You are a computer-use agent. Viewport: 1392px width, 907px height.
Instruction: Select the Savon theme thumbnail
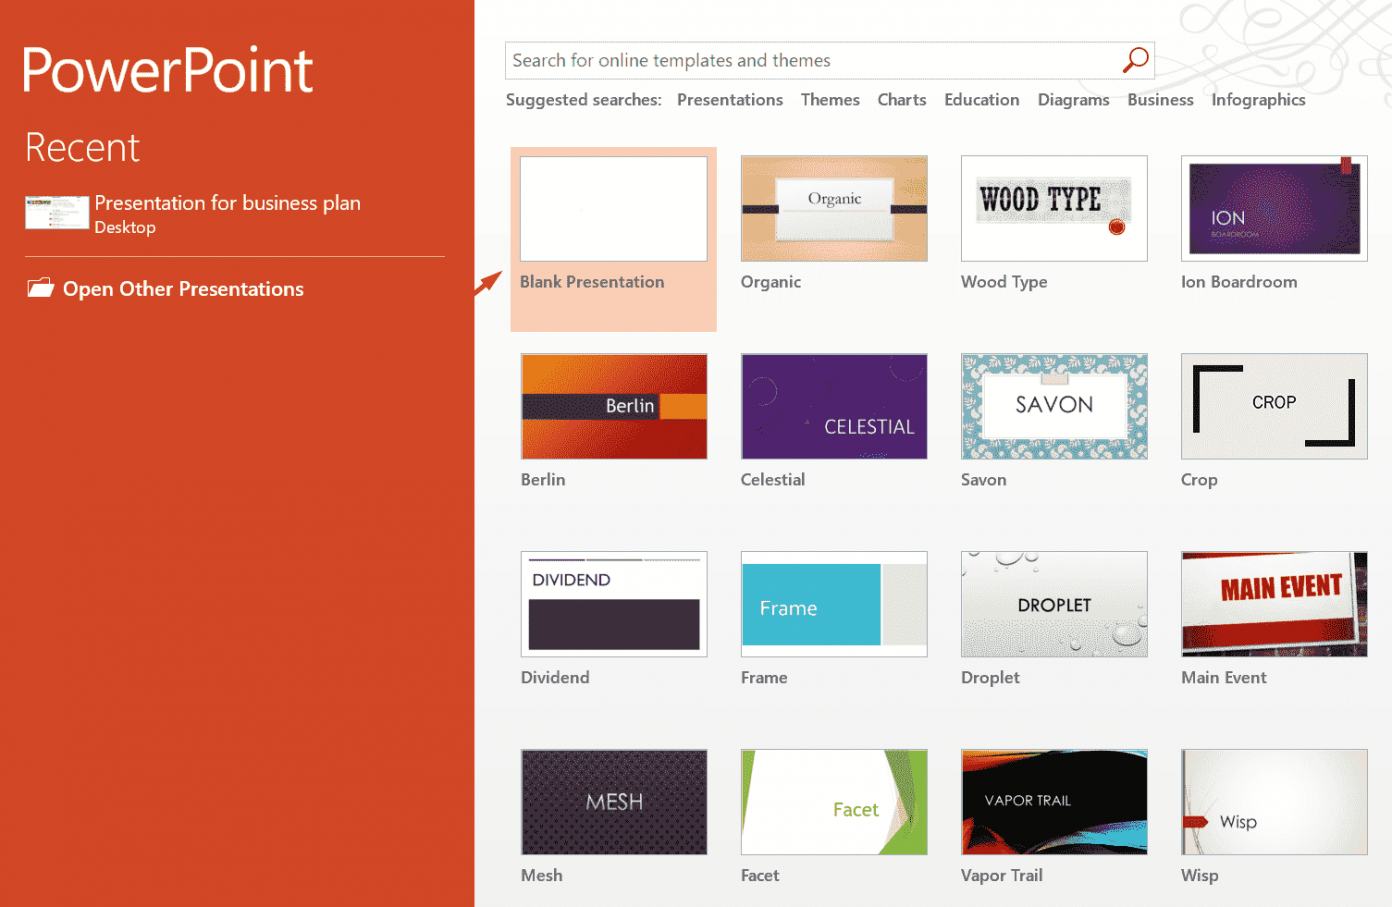click(x=1053, y=406)
